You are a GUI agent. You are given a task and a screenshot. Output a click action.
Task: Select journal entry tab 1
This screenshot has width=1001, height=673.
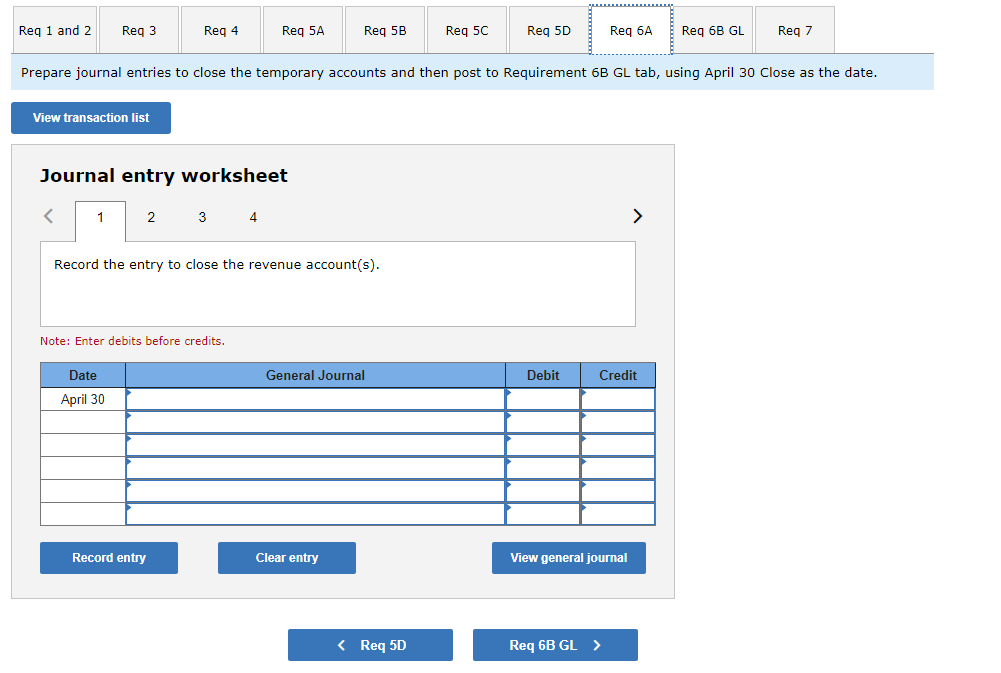(x=100, y=218)
